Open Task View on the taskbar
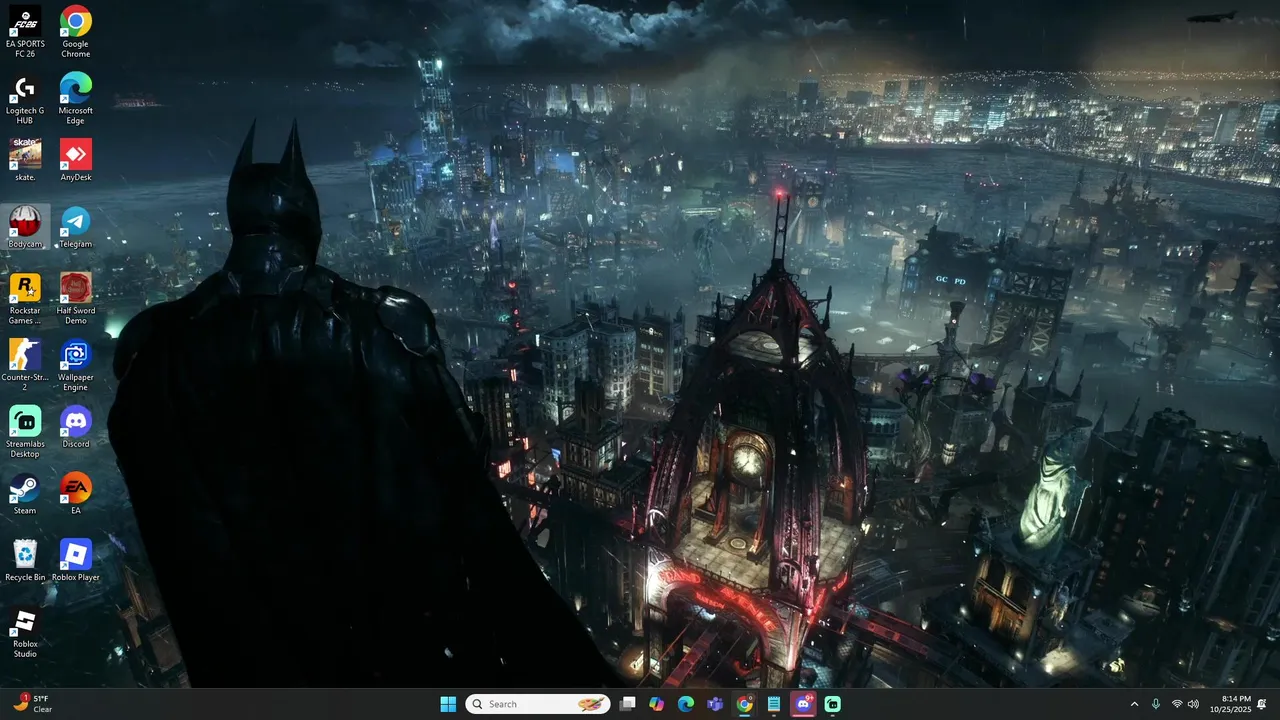Image resolution: width=1280 pixels, height=720 pixels. (628, 704)
